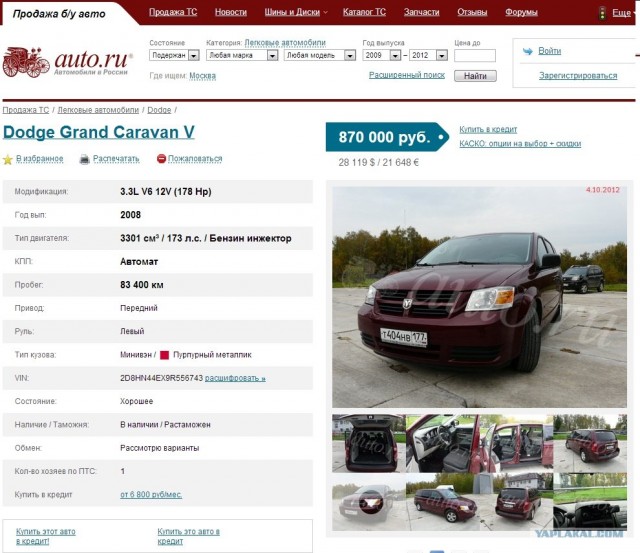Screen dimensions: 640x553
Task: Open the open-trunk thumbnail photo
Action: click(368, 442)
